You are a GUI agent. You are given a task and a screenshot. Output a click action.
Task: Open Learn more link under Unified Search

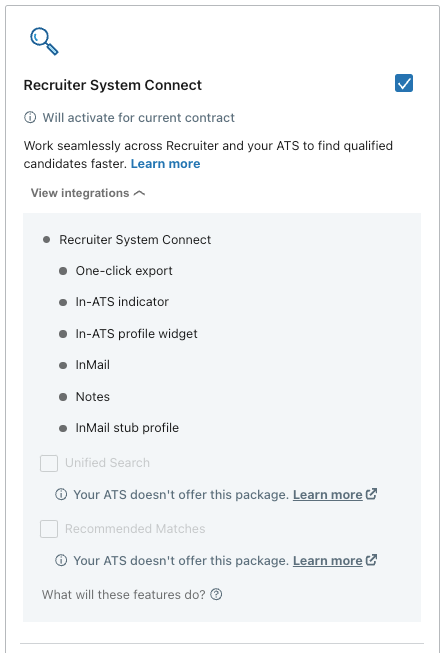328,495
